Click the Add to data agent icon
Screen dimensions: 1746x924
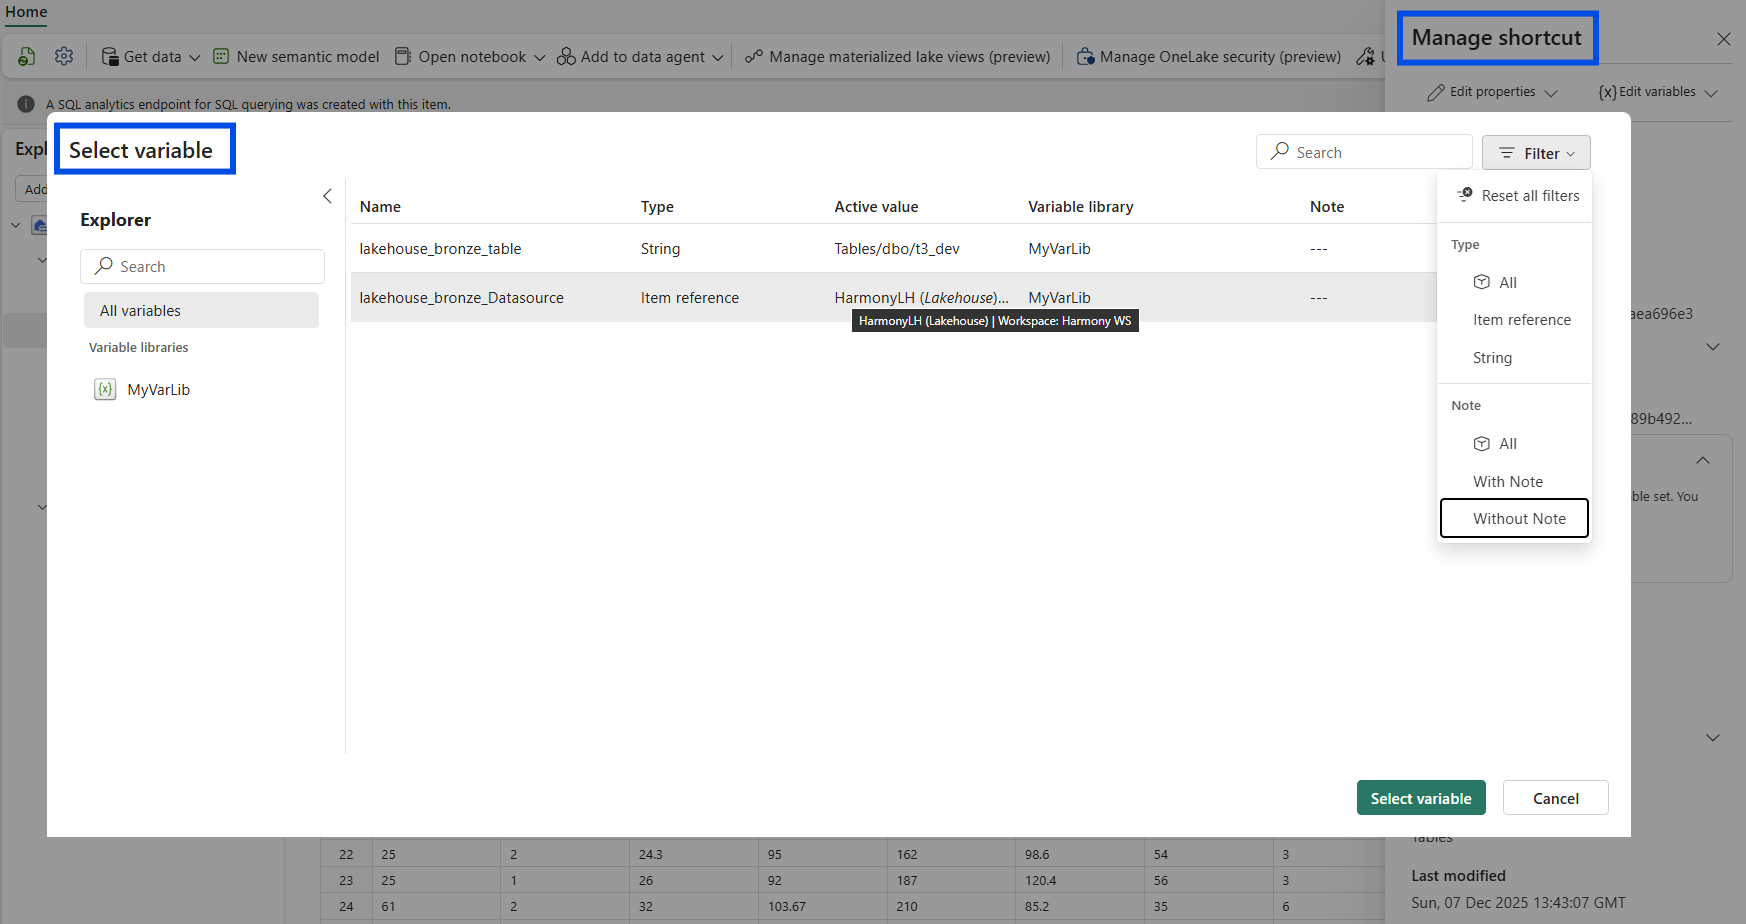tap(566, 57)
